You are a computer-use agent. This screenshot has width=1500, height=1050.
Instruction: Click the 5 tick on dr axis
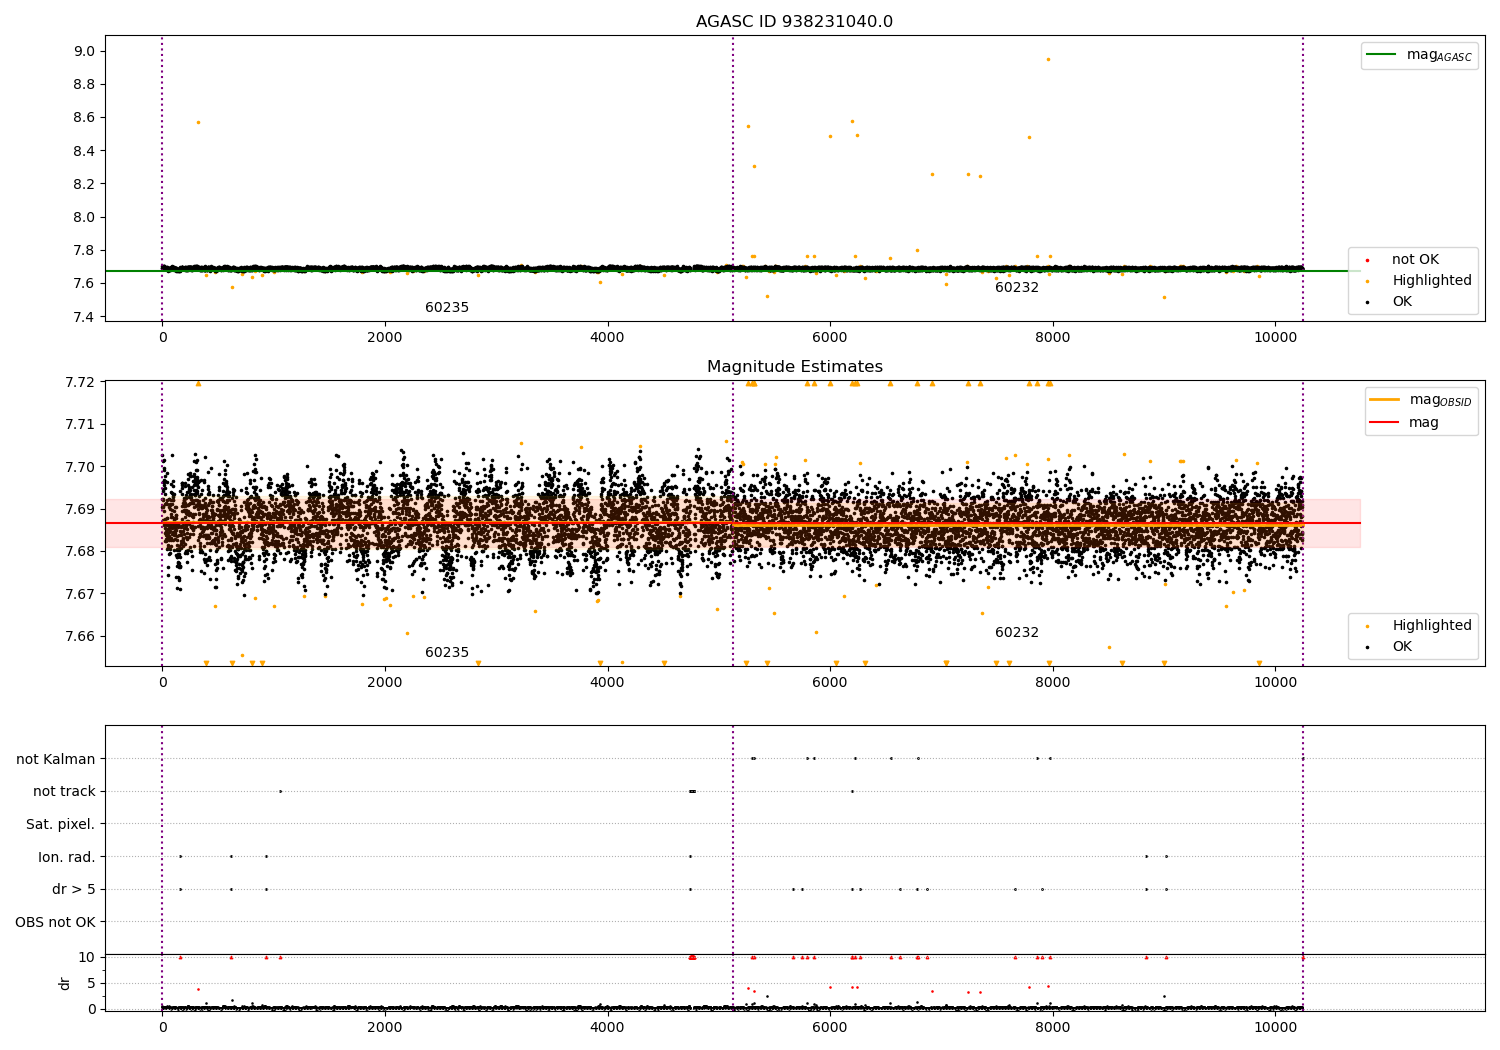(x=91, y=983)
